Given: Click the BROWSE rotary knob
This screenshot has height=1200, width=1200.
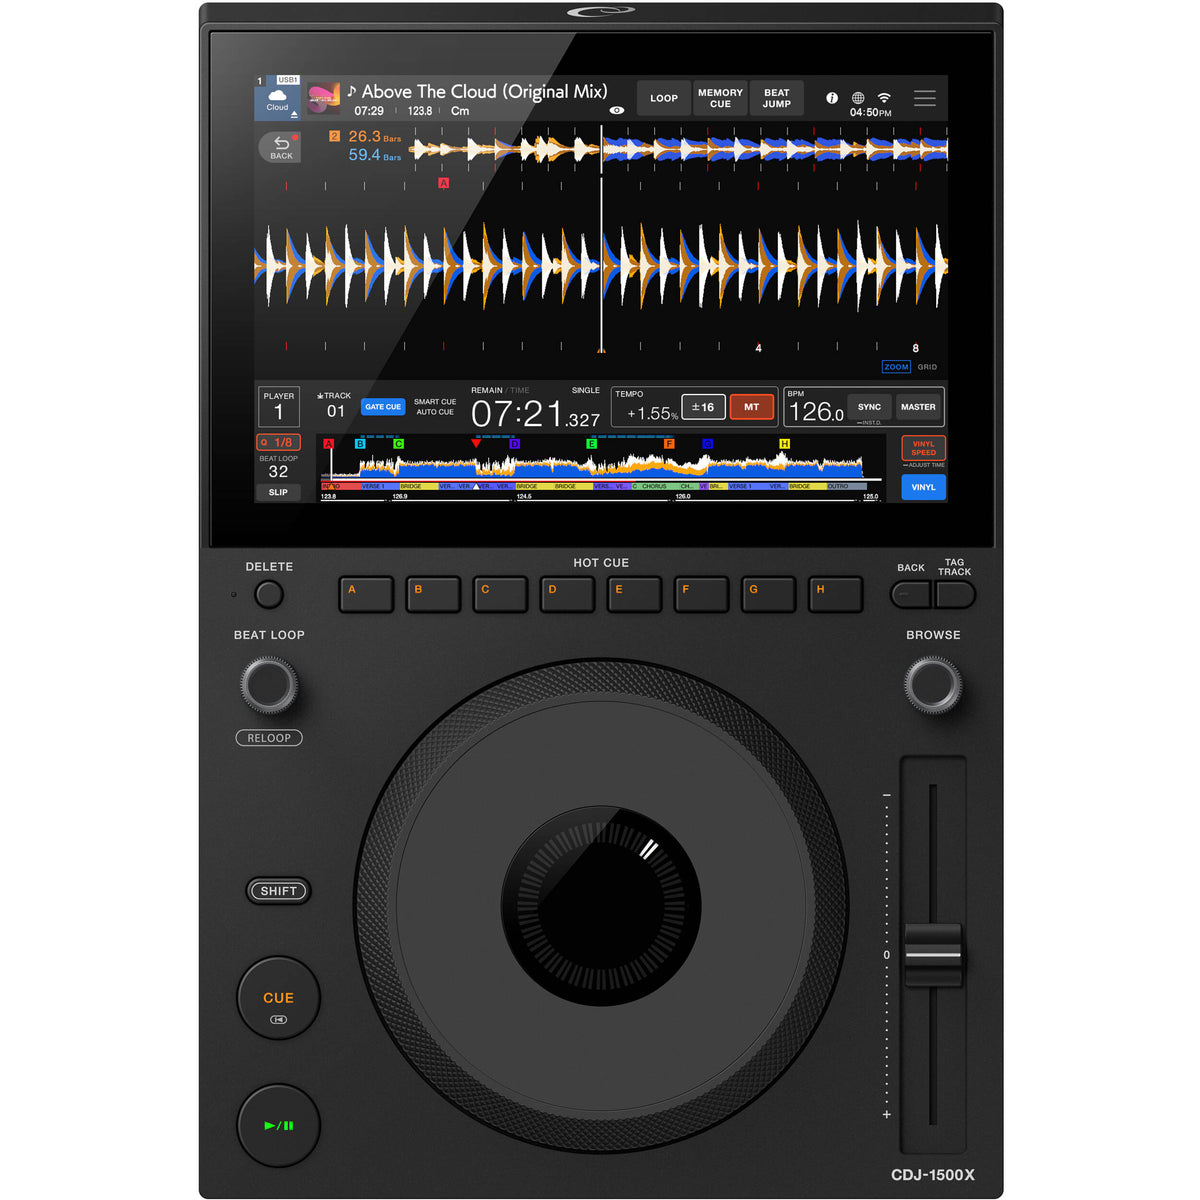Looking at the screenshot, I should pos(933,685).
